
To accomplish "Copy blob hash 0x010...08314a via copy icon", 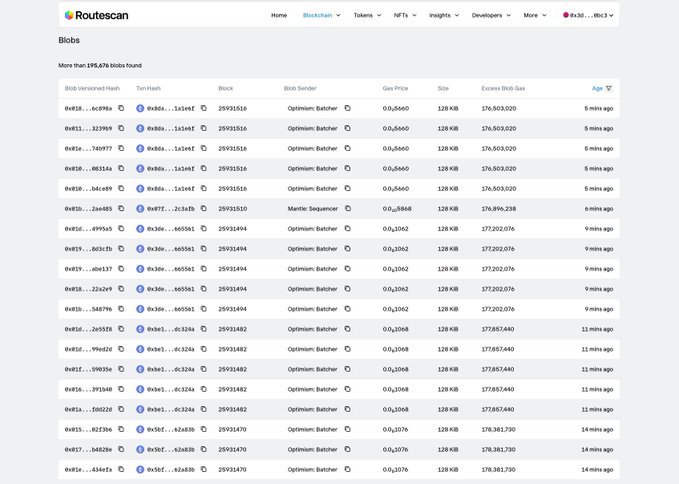I will pyautogui.click(x=121, y=168).
